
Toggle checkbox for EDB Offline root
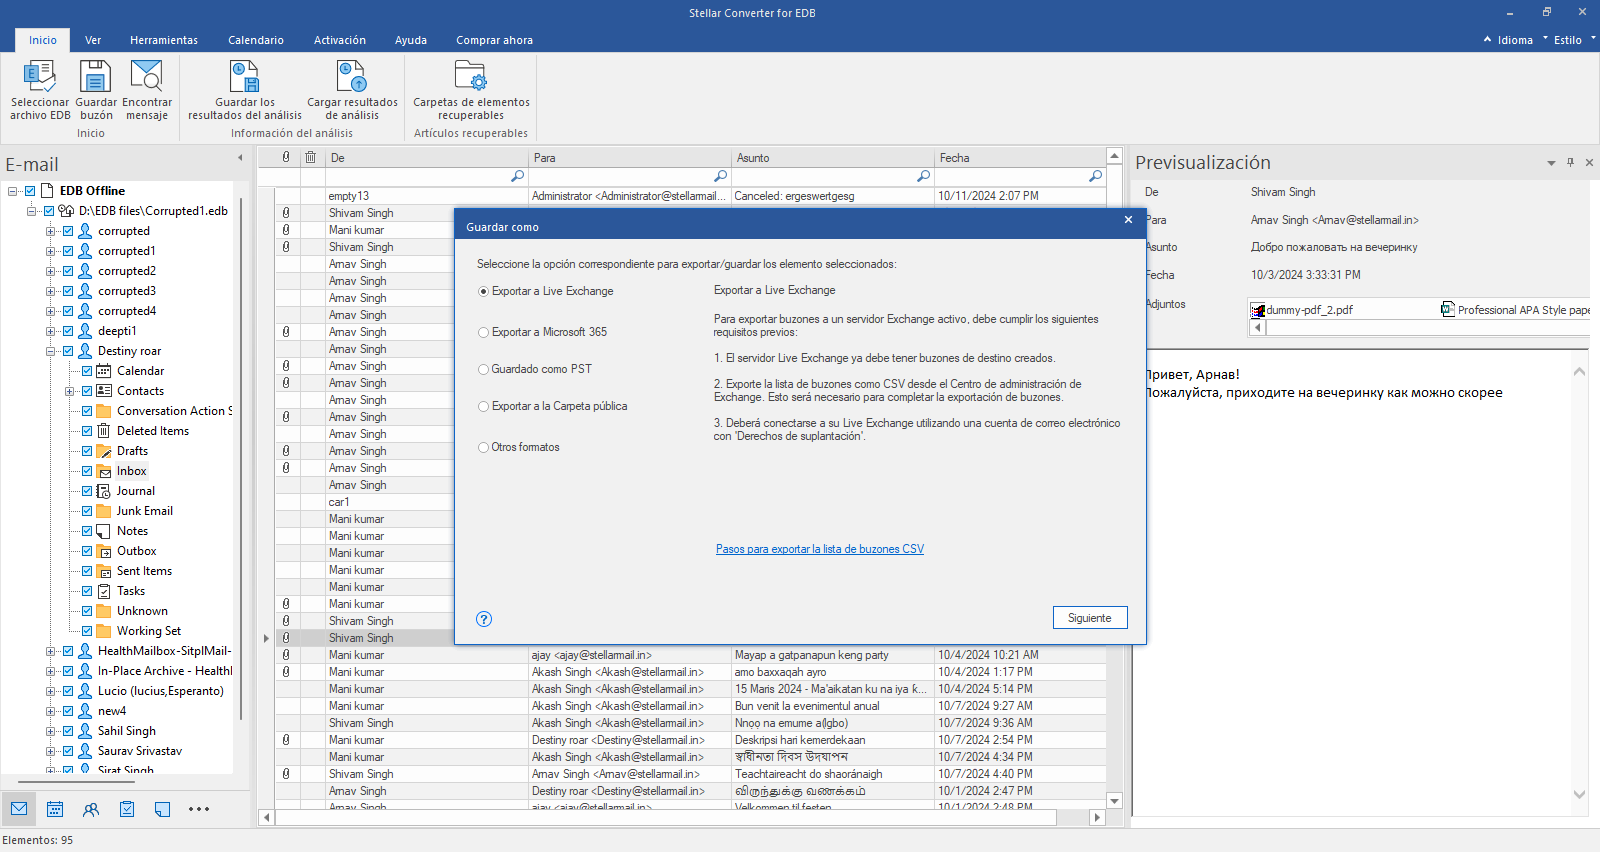(30, 191)
